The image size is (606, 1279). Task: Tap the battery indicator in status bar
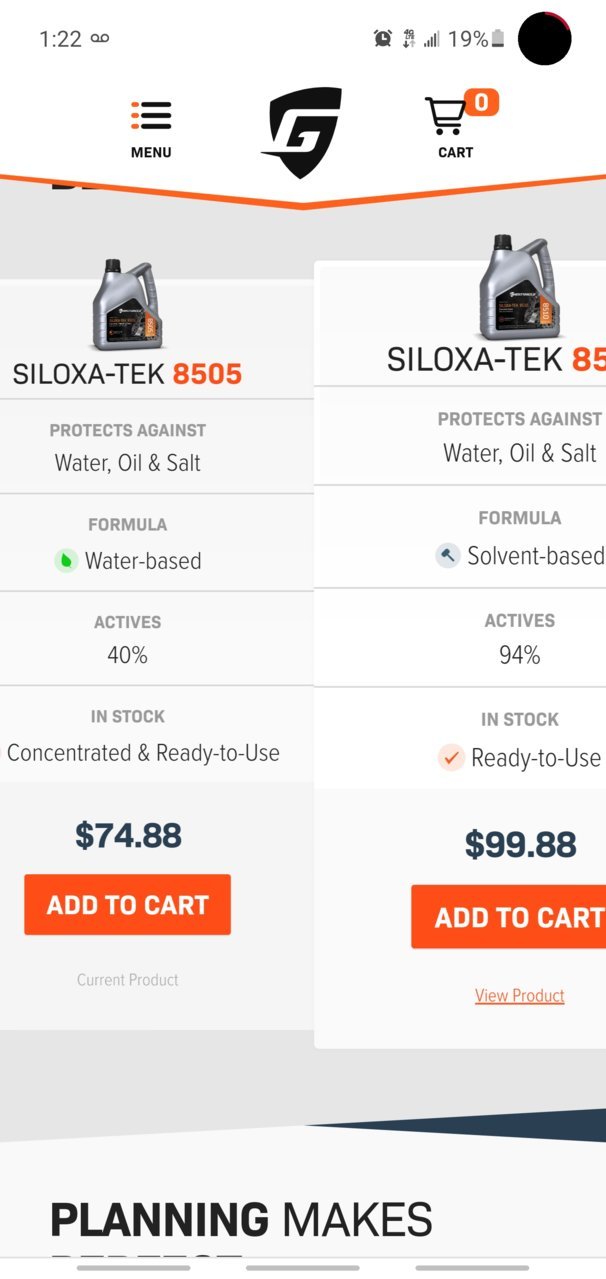click(497, 39)
